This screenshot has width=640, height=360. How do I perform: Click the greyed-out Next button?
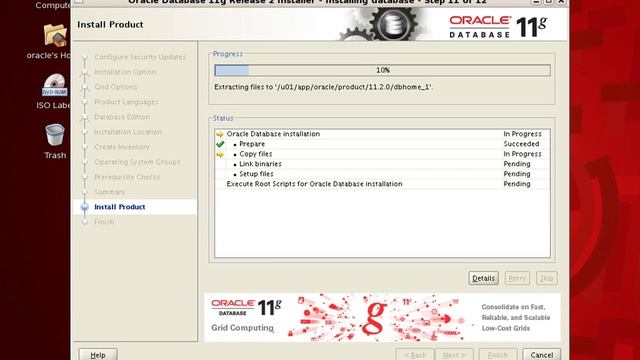pos(454,355)
